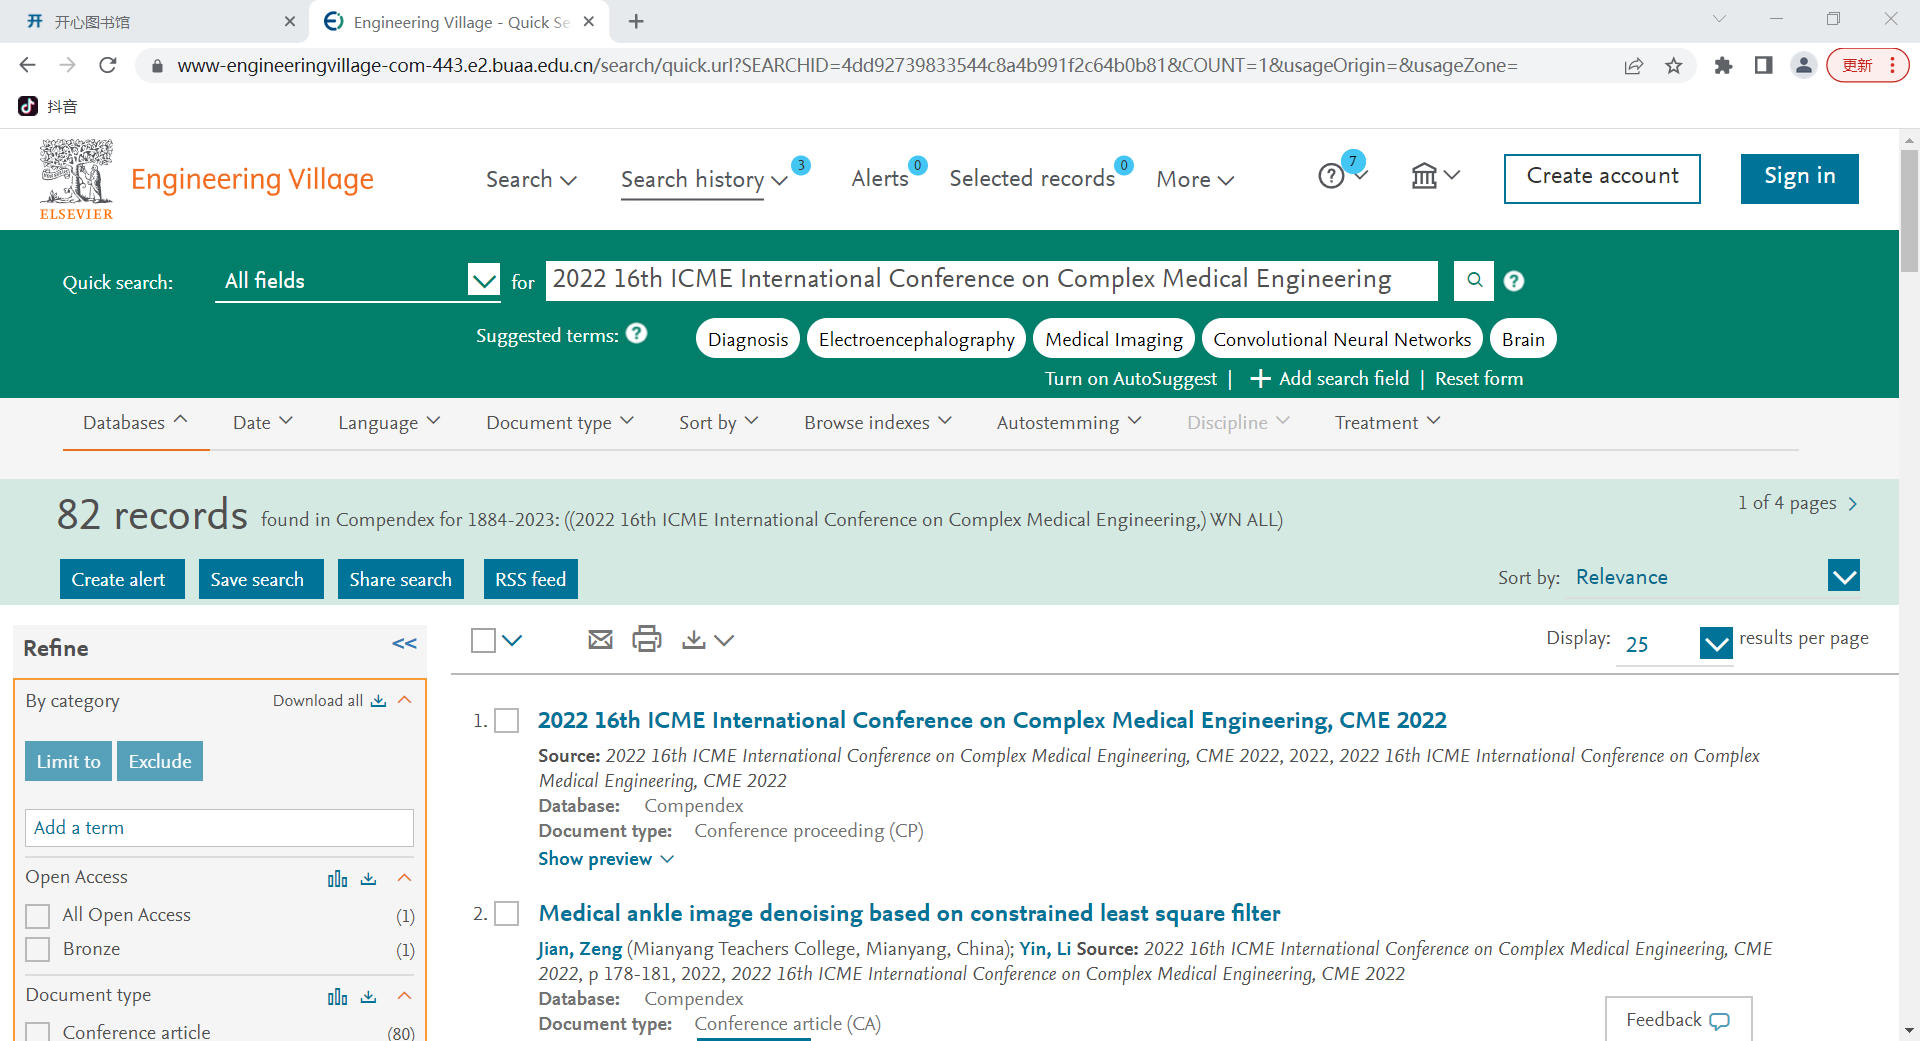Image resolution: width=1920 pixels, height=1041 pixels.
Task: Select record 2 checkbox
Action: tap(507, 913)
